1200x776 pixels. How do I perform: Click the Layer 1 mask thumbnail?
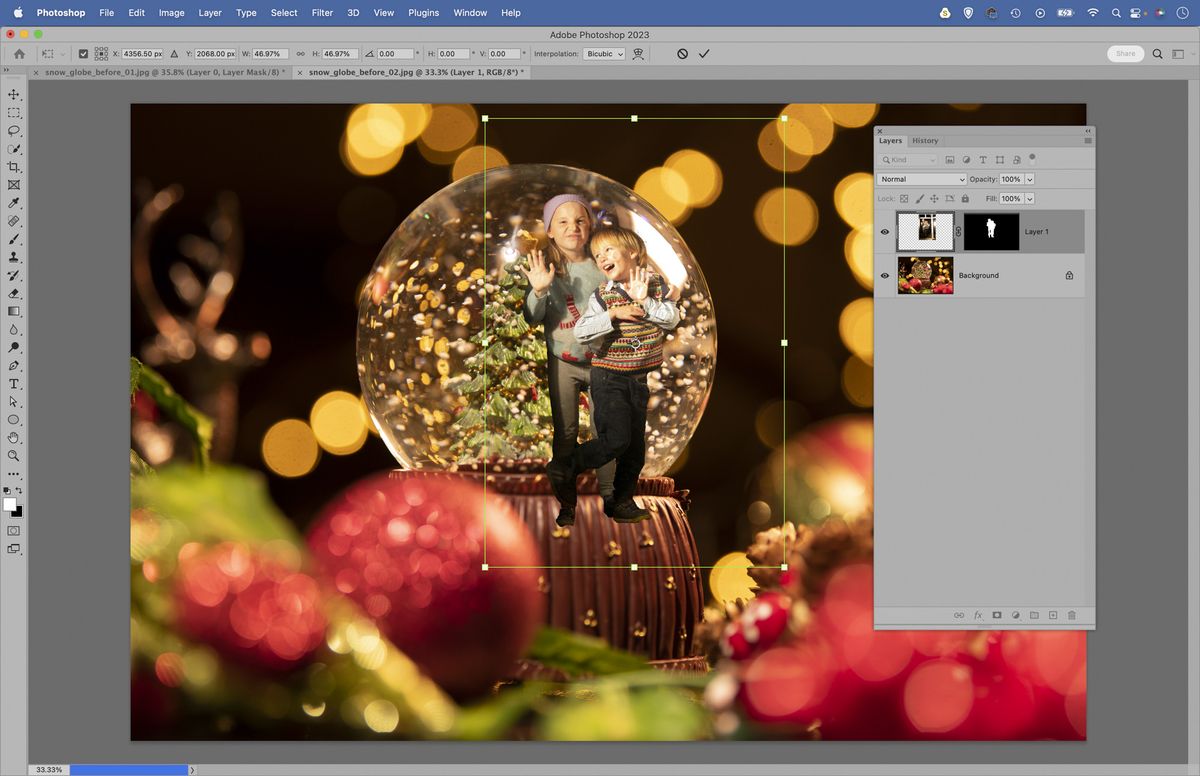tap(990, 231)
